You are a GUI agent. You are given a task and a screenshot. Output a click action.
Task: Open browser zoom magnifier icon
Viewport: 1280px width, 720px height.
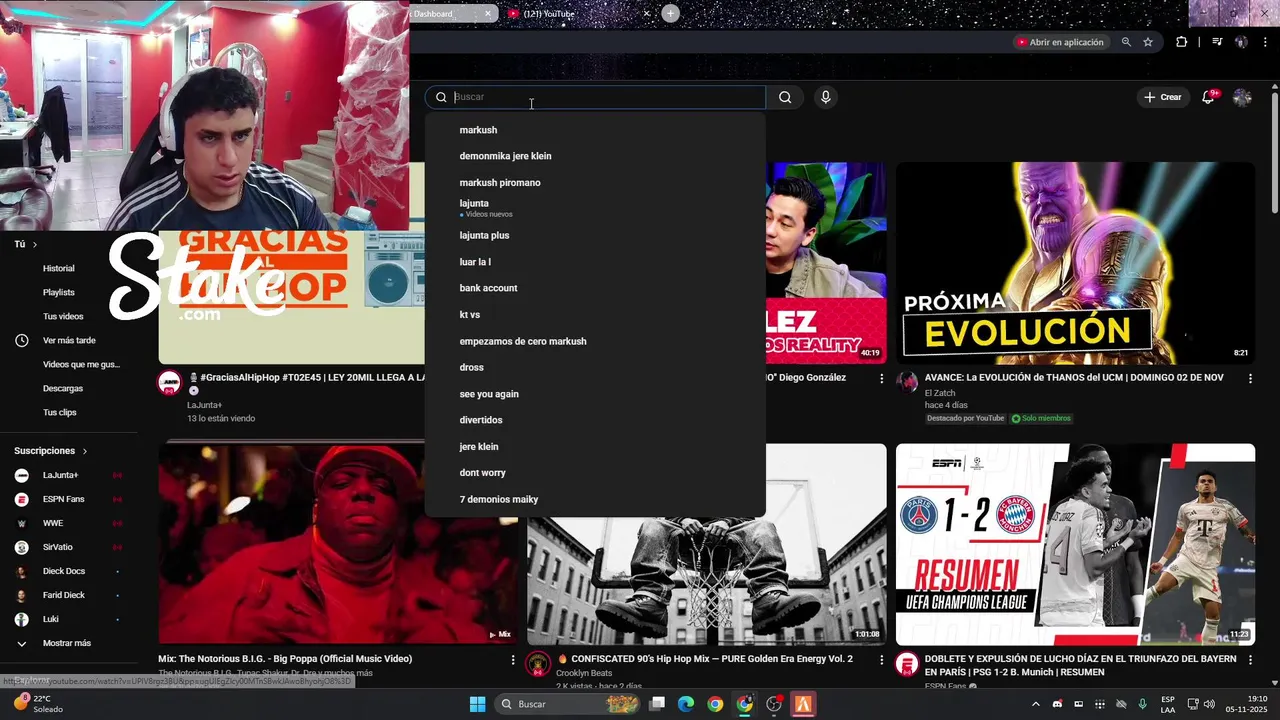(x=1126, y=42)
